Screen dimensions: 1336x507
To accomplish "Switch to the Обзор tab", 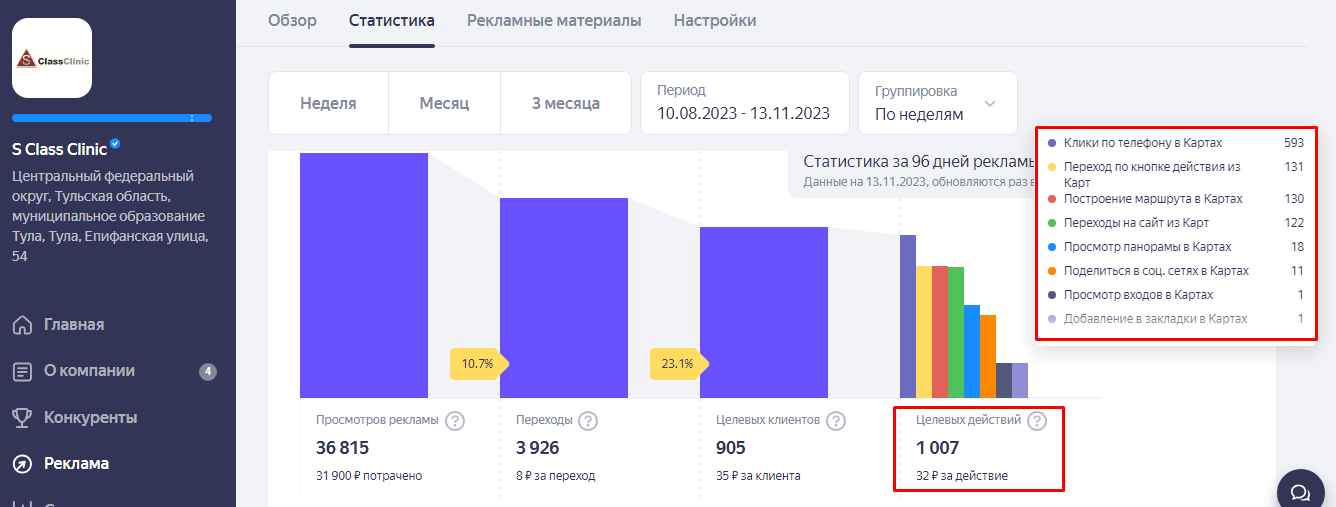I will (292, 20).
